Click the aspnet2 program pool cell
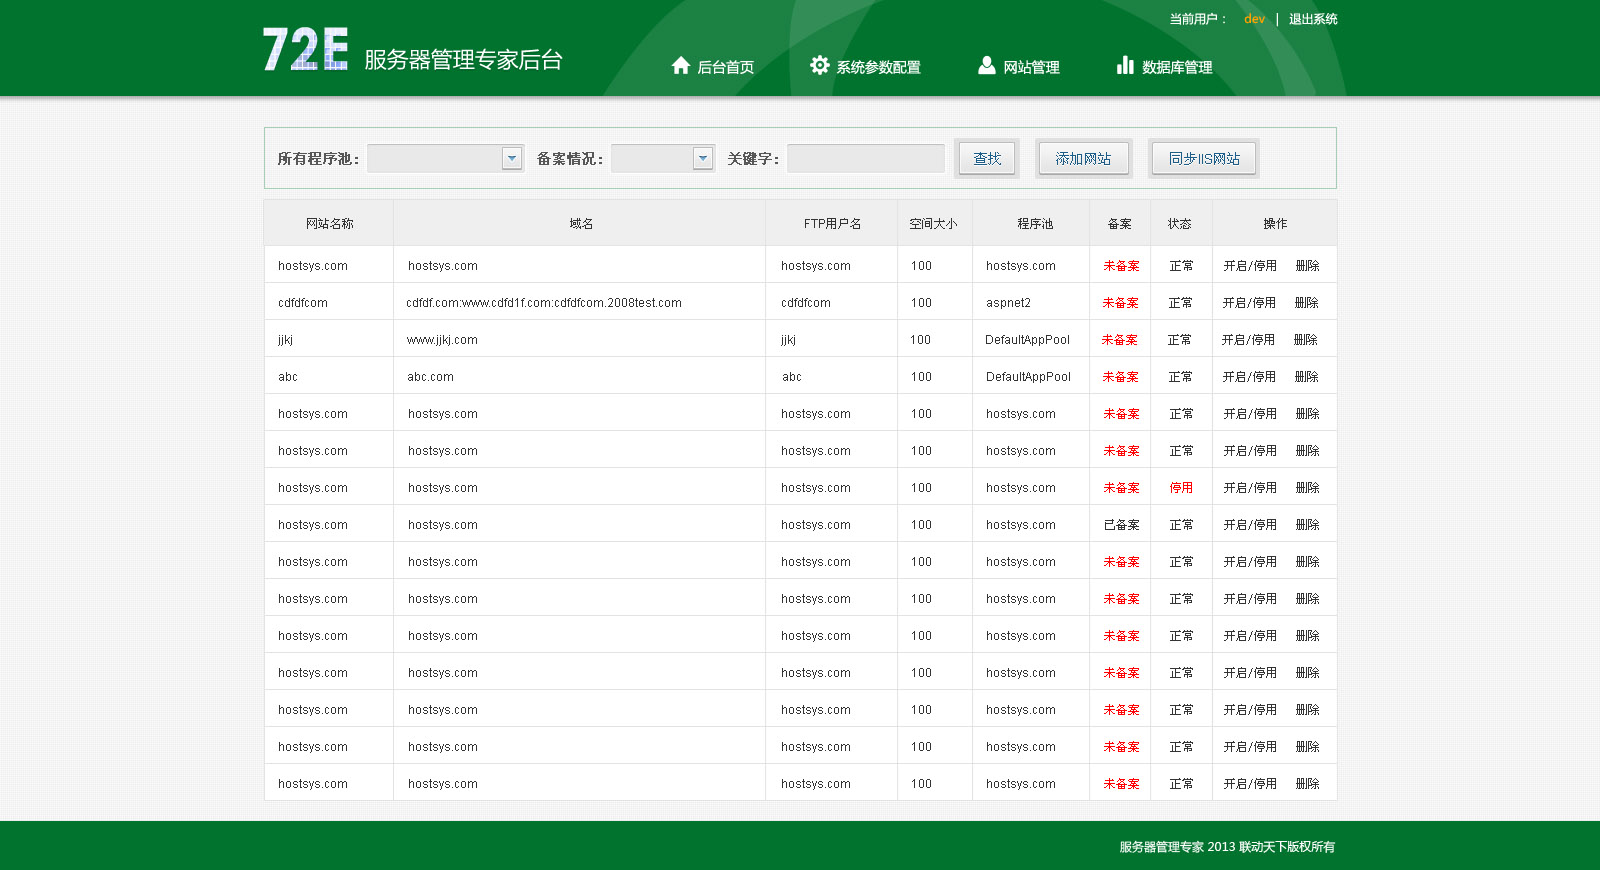 1008,303
